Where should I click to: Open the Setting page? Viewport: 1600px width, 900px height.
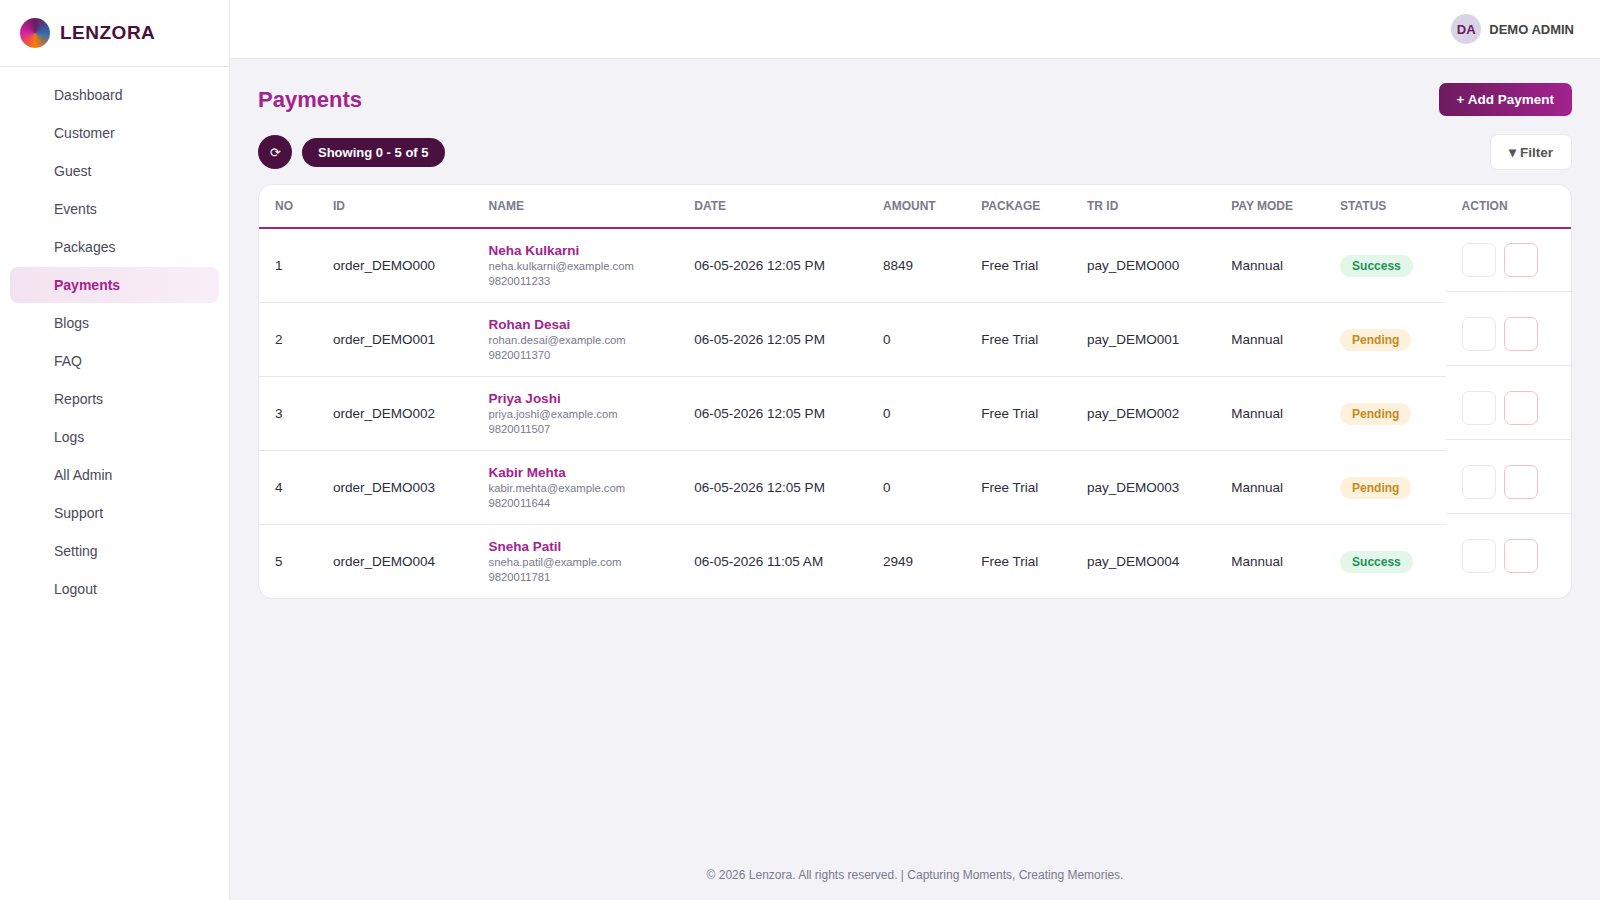coord(114,551)
